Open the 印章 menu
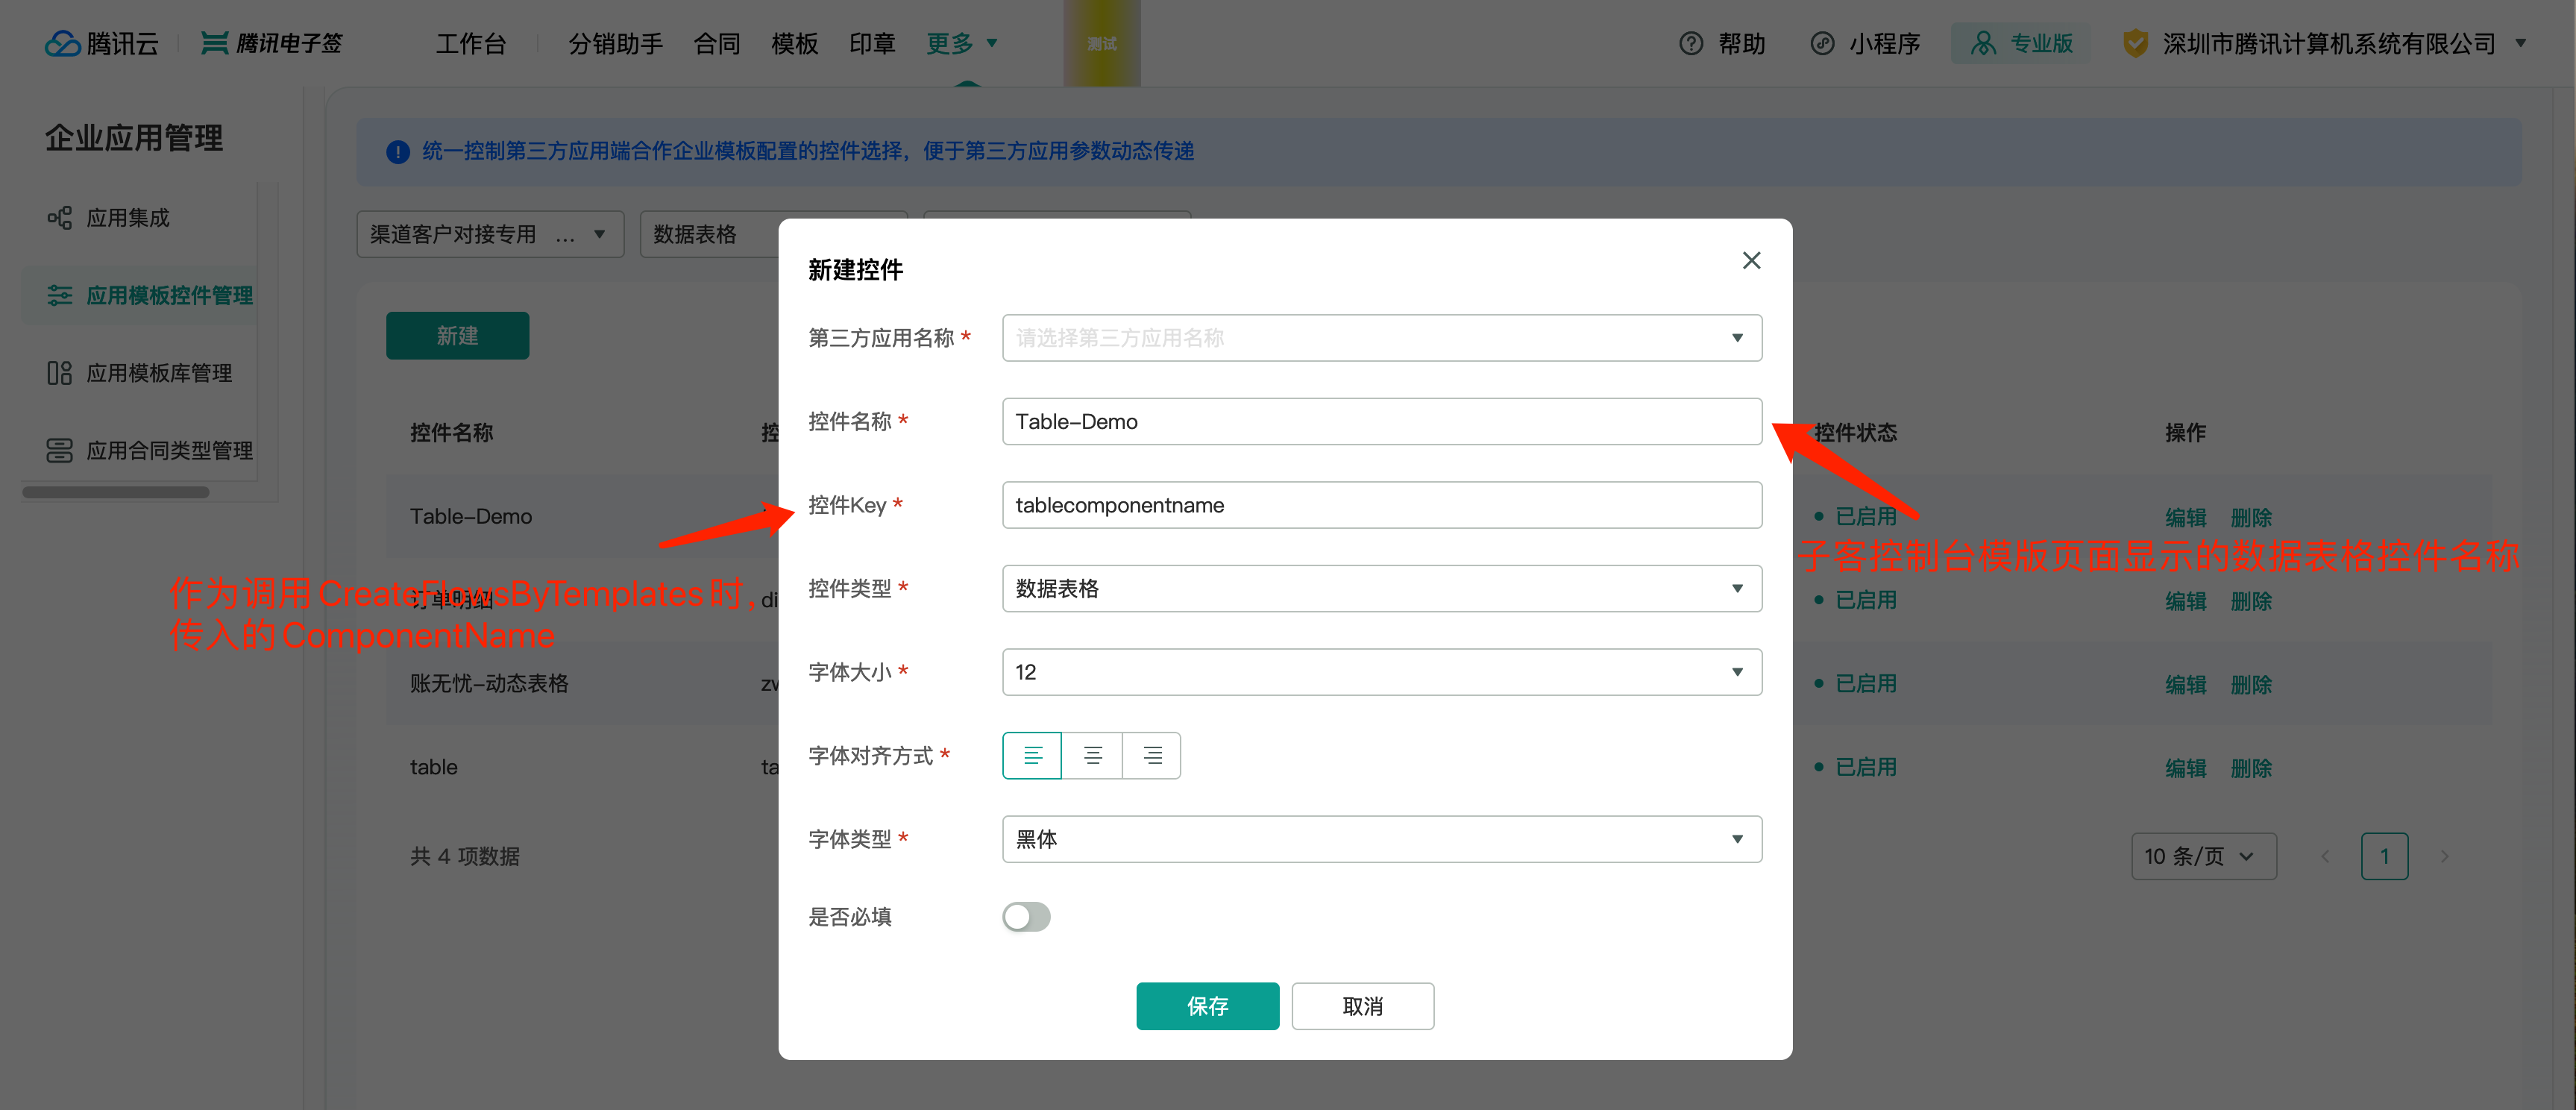This screenshot has height=1110, width=2576. click(x=872, y=44)
